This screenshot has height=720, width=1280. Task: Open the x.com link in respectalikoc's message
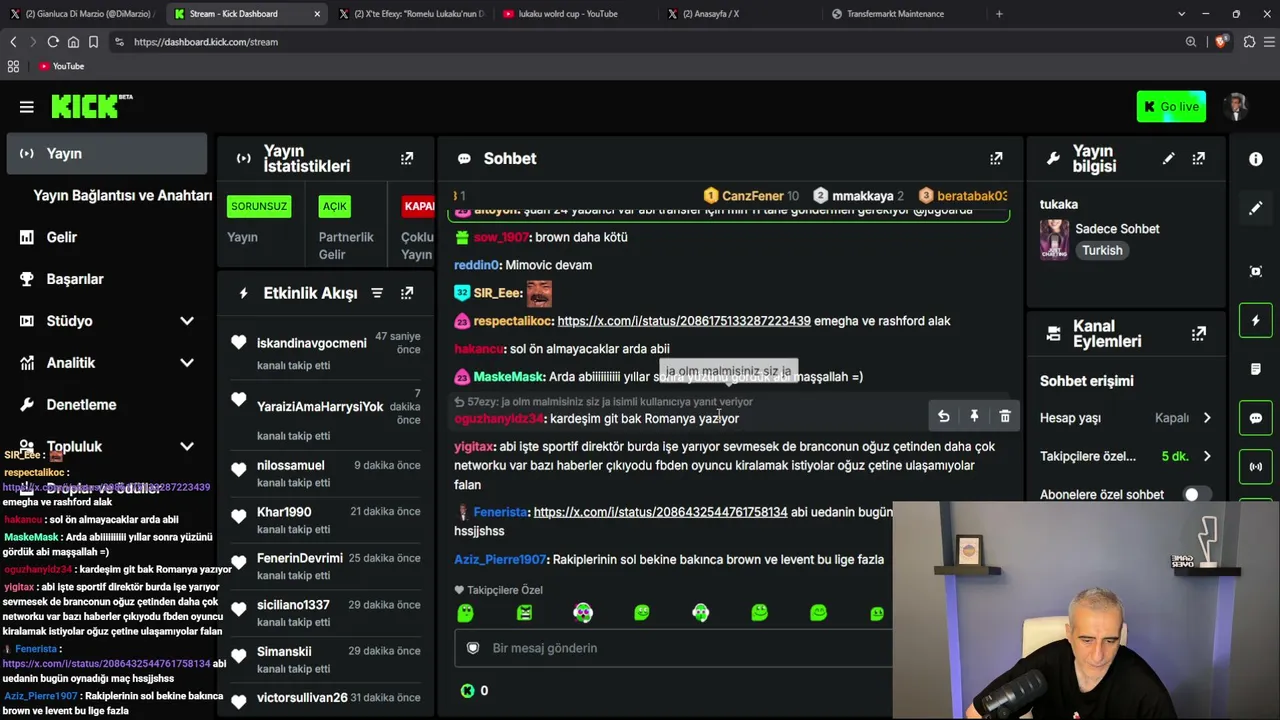click(684, 321)
